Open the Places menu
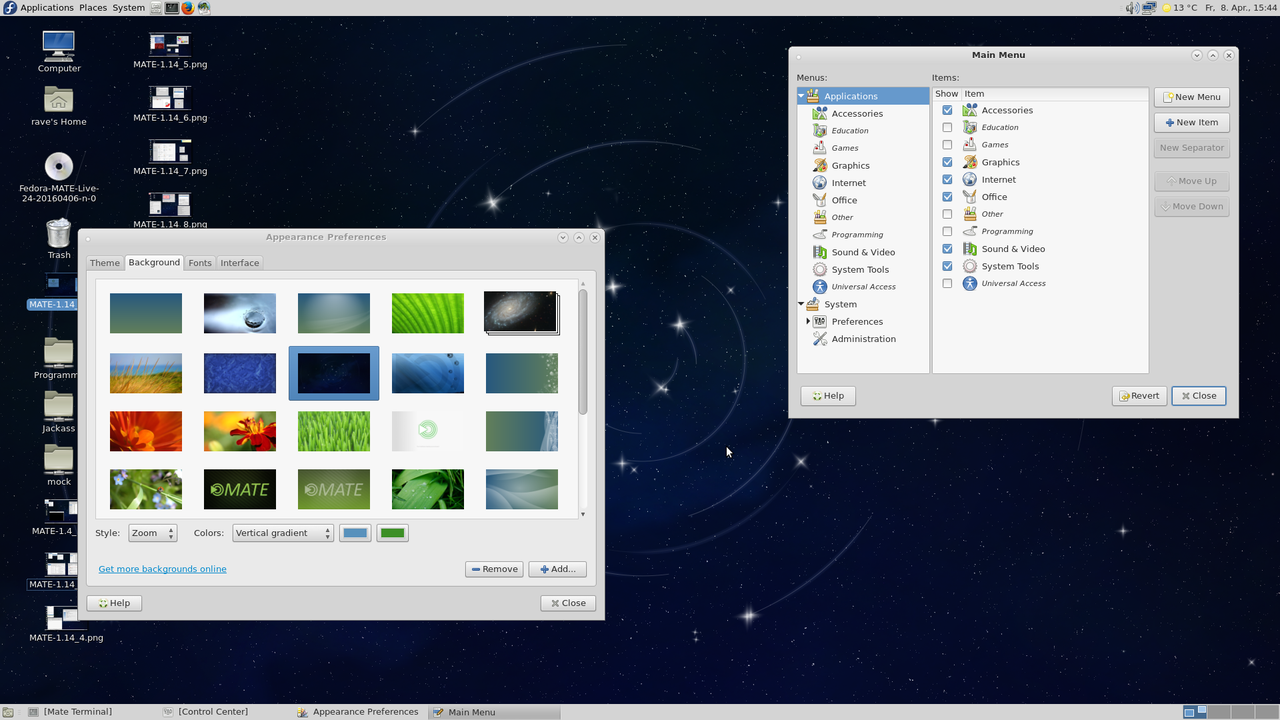1280x720 pixels. (93, 8)
